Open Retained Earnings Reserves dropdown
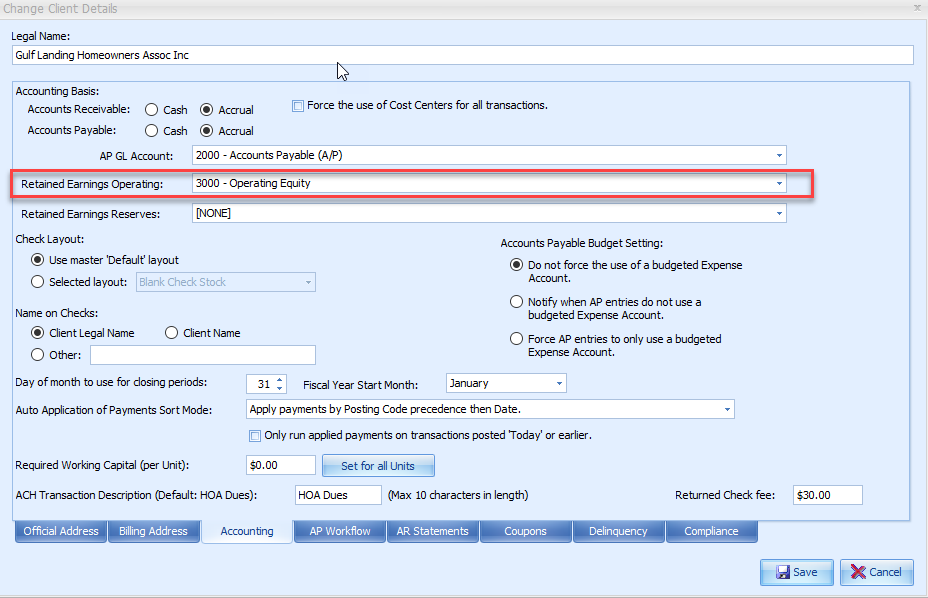The image size is (928, 598). 778,213
